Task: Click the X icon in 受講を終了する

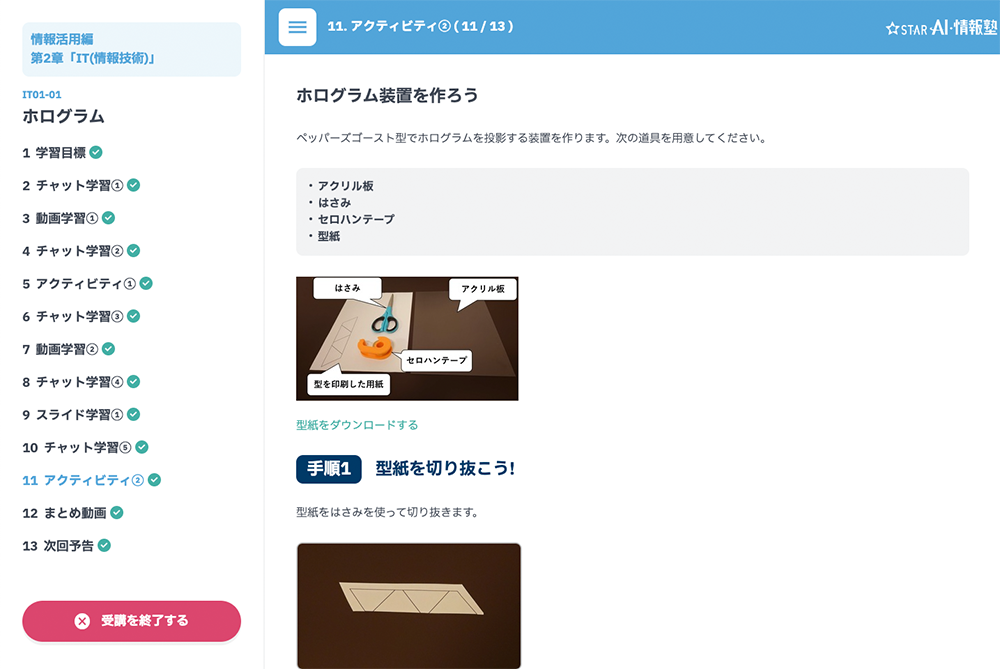Action: click(82, 621)
